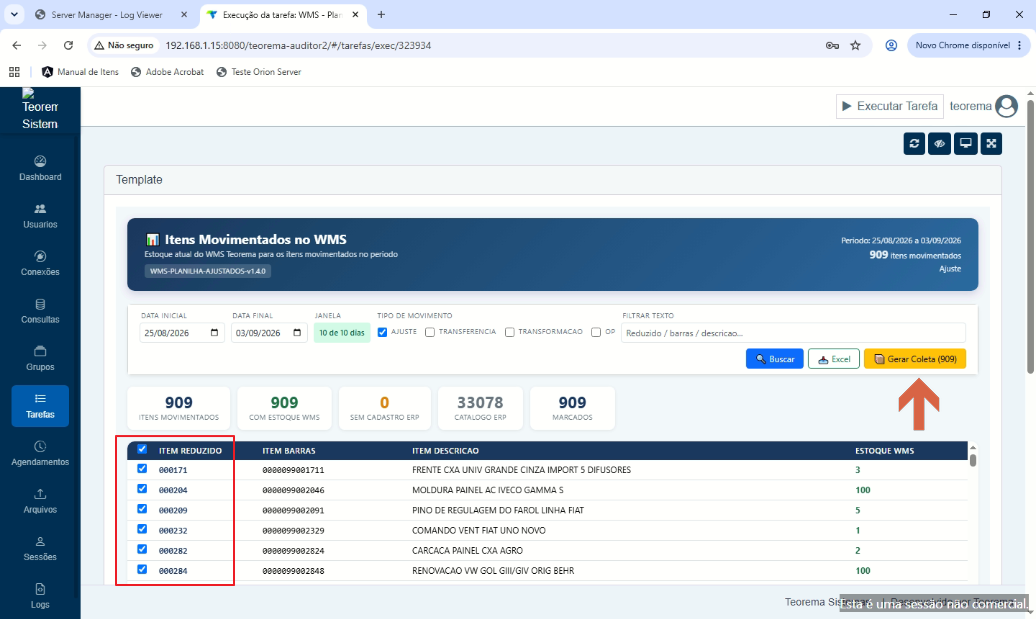The height and width of the screenshot is (619, 1036).
Task: Open the tab search dropdown arrow
Action: pos(14,15)
